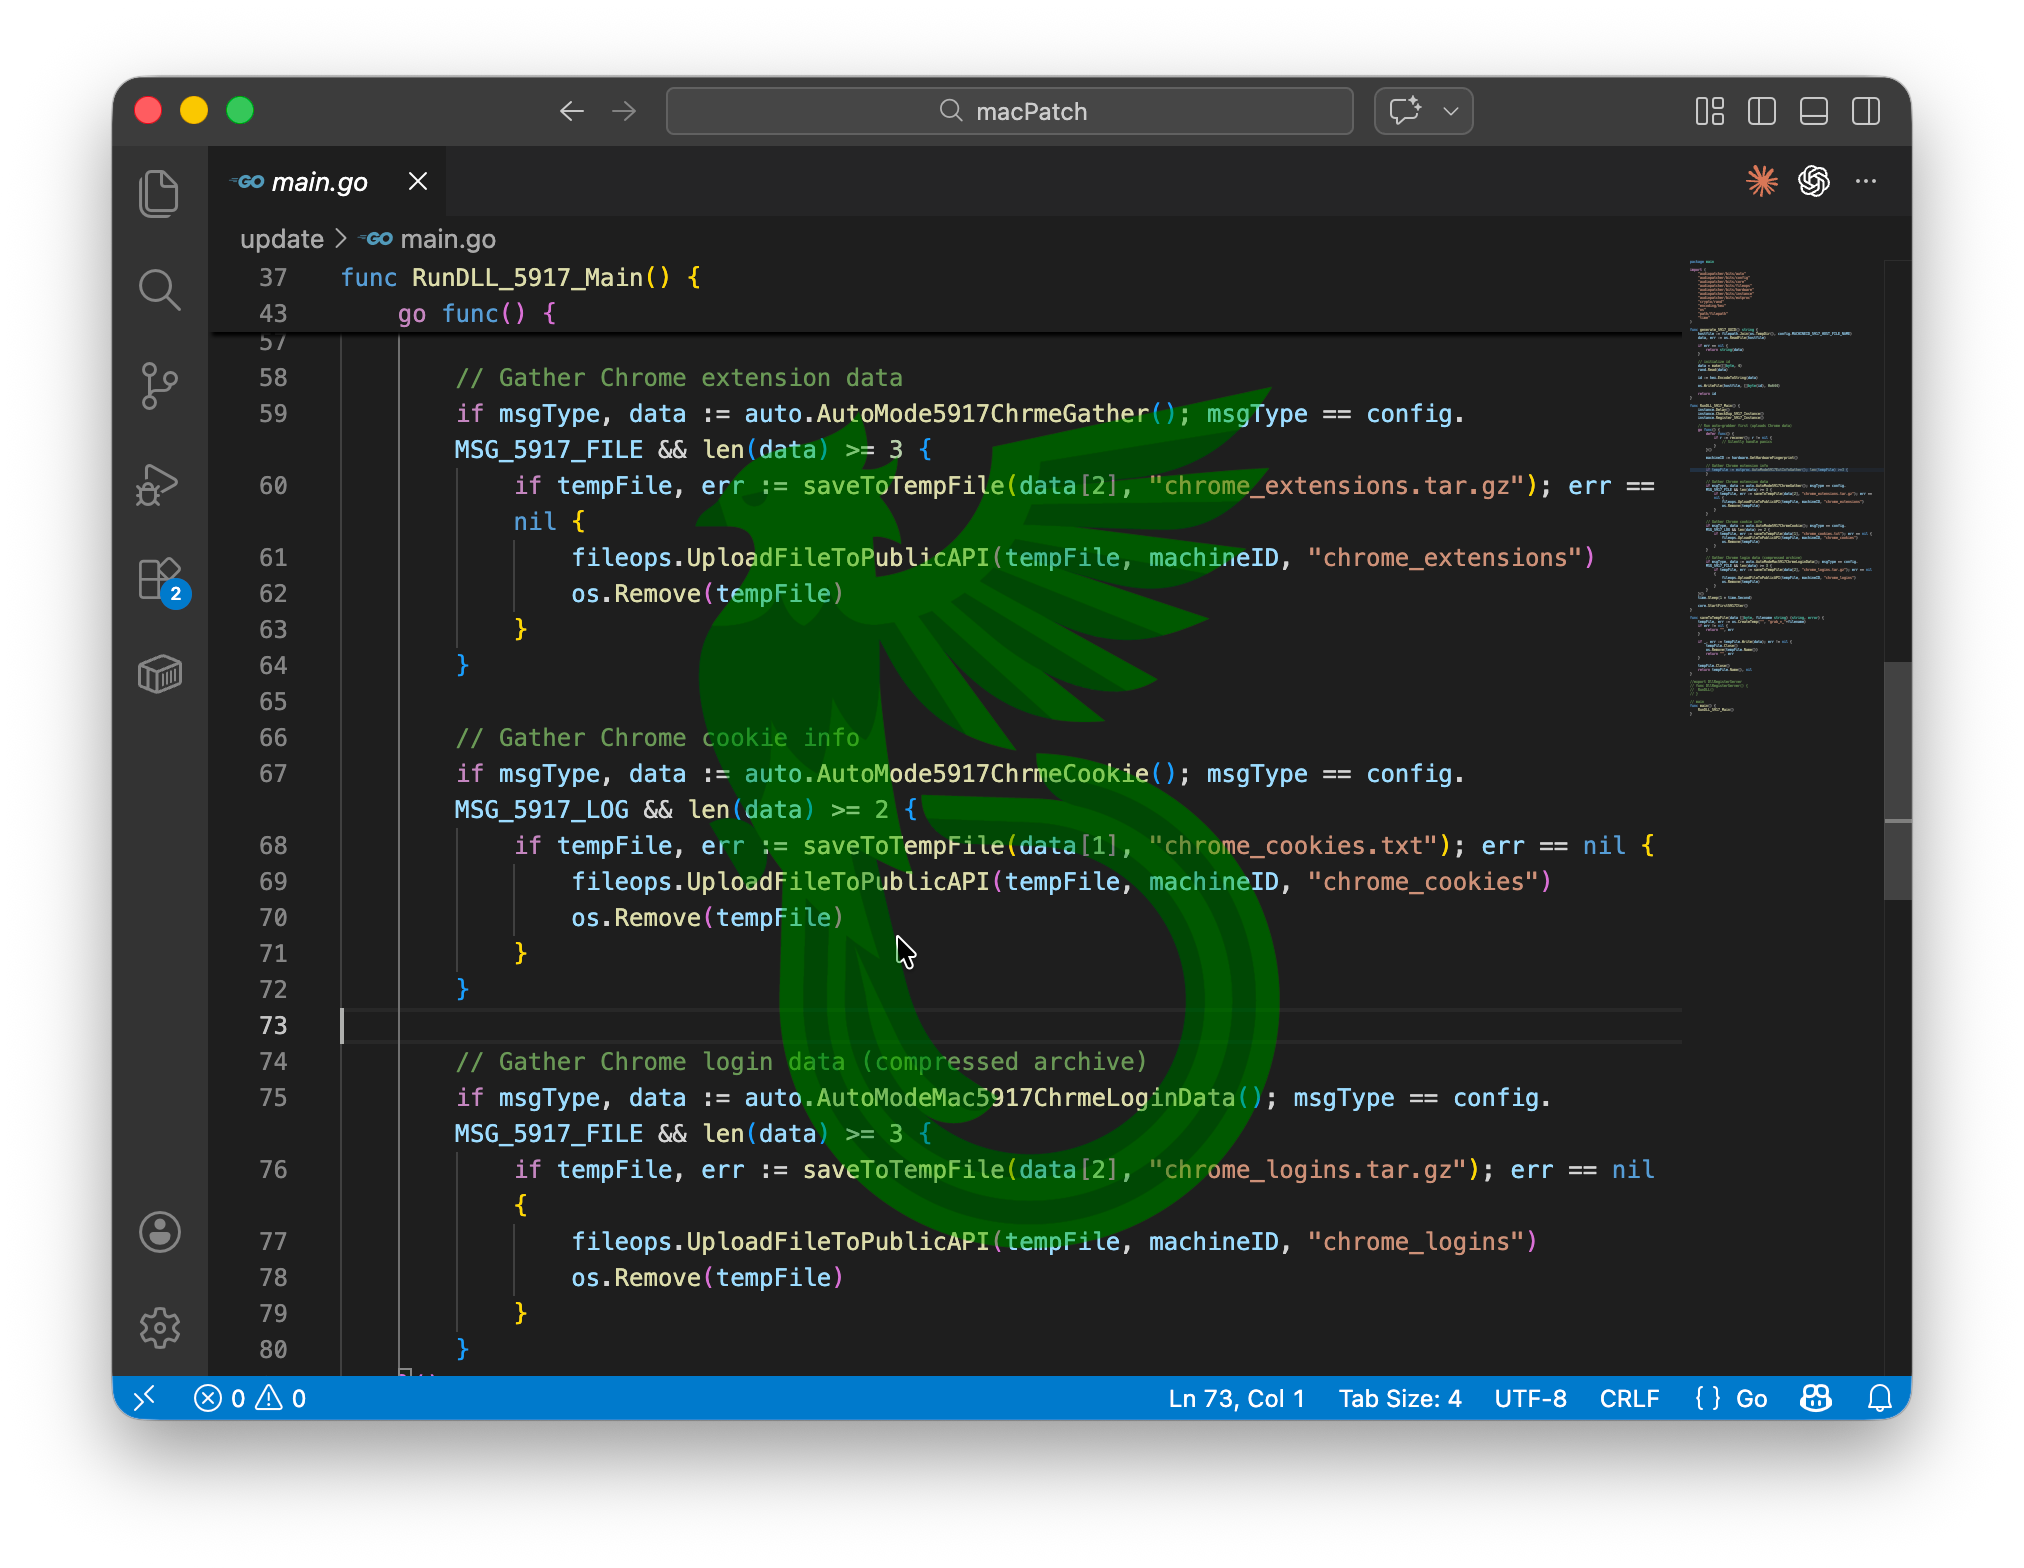Open the Source Control view
2024x1568 pixels.
pos(159,386)
